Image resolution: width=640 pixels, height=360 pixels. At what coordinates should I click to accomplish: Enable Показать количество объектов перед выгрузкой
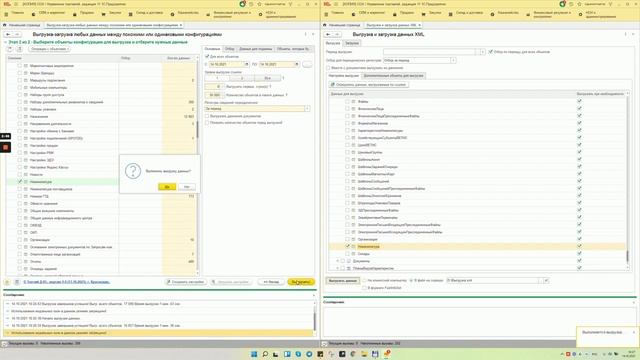pyautogui.click(x=207, y=122)
